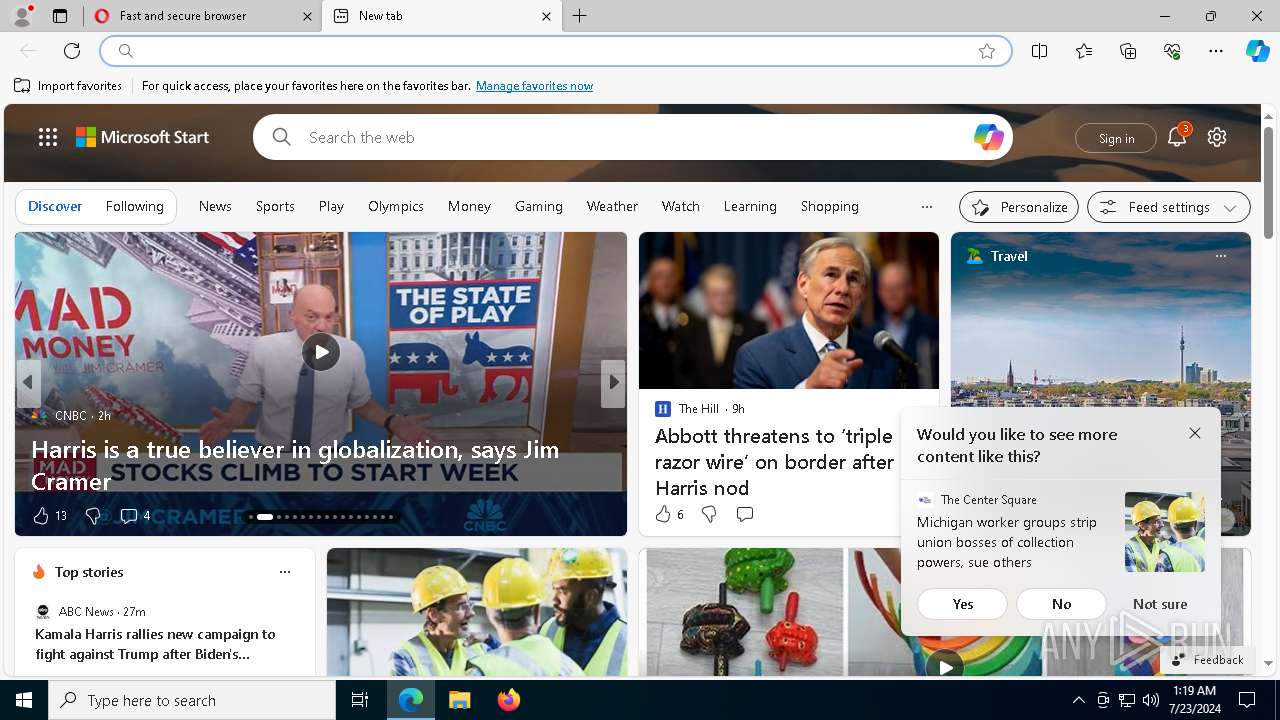Open Kamala Harris rallies headline
This screenshot has height=720, width=1280.
click(x=155, y=644)
